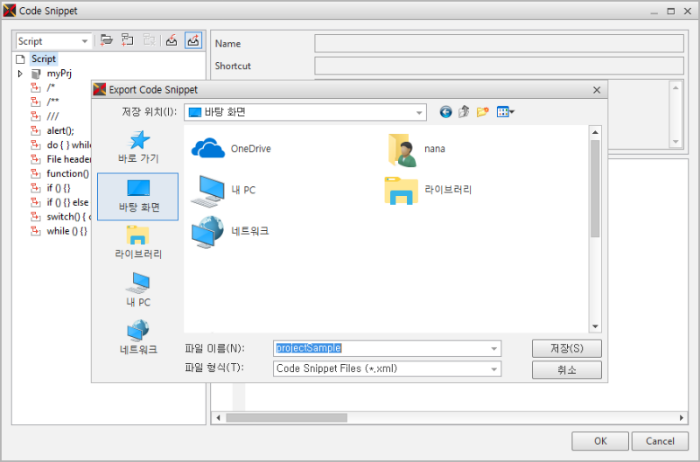The height and width of the screenshot is (462, 700).
Task: Select the nana user folder
Action: (420, 148)
